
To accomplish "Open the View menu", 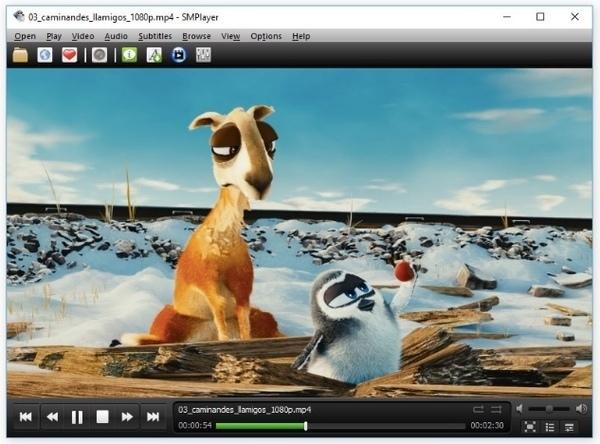I will [230, 36].
